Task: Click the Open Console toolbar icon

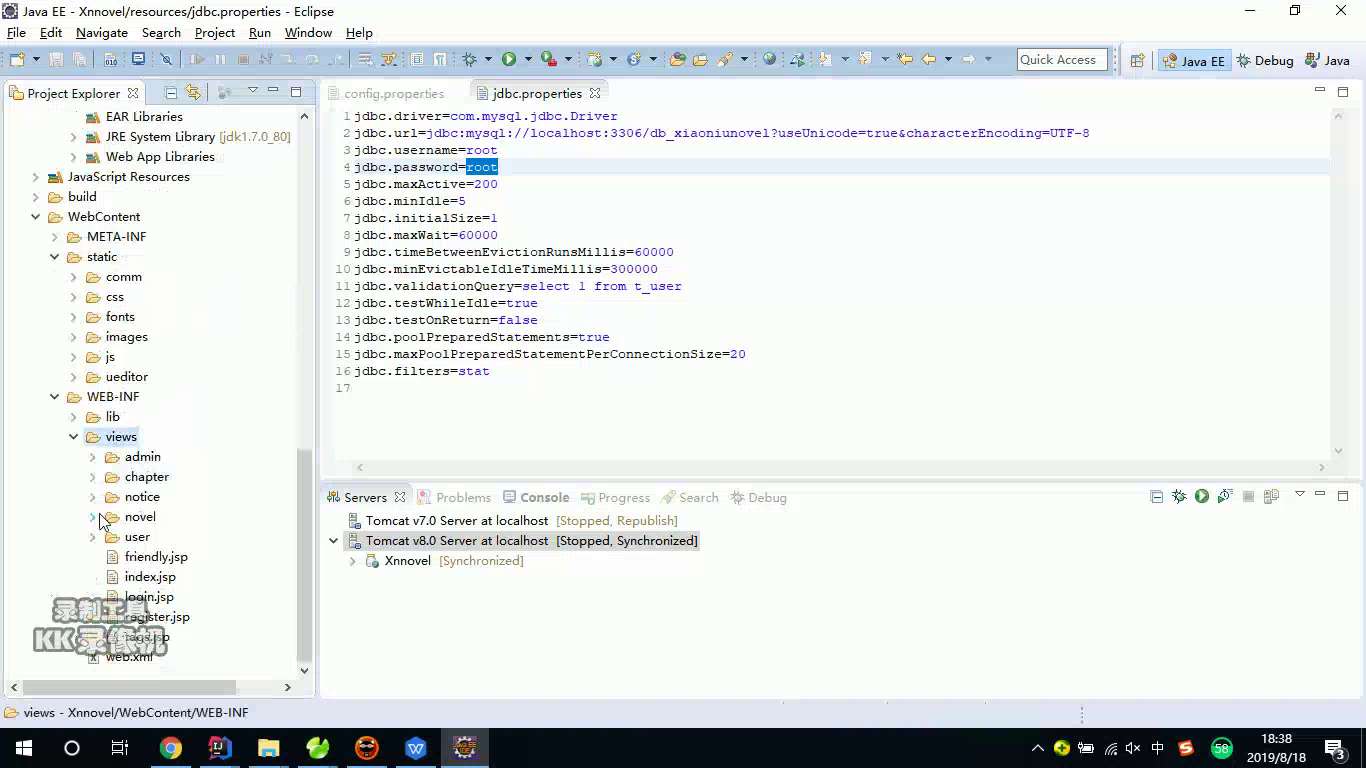Action: pos(138,60)
